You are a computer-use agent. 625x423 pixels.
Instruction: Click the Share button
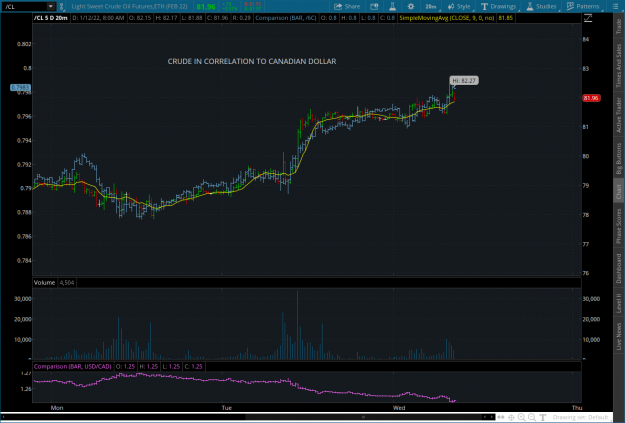tap(347, 6)
